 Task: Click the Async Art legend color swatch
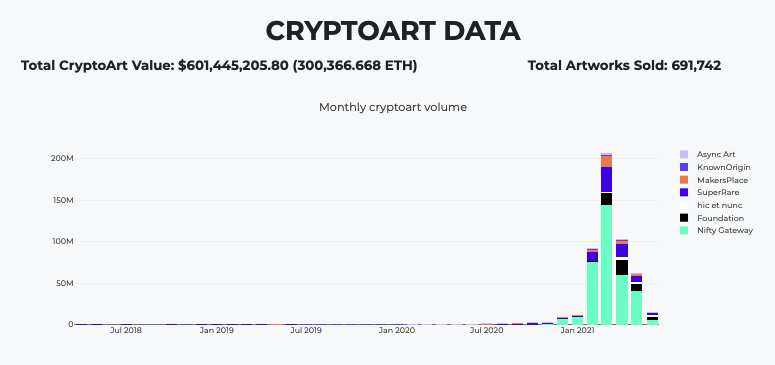click(x=684, y=154)
